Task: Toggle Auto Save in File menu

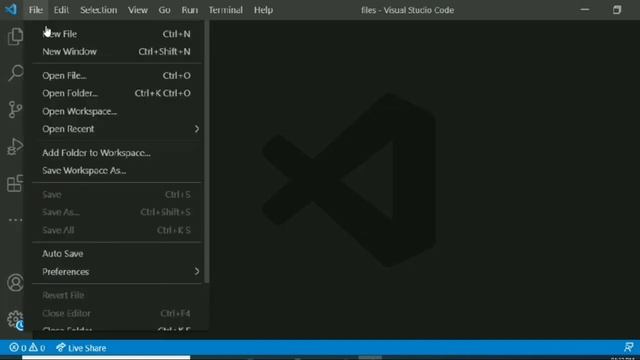Action: 117,254
